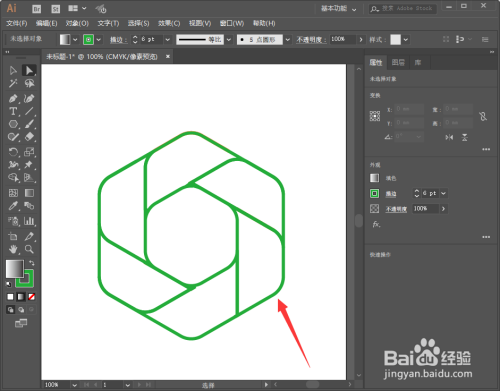Open stroke weight dropdown in control bar
The height and width of the screenshot is (391, 500).
tap(168, 40)
